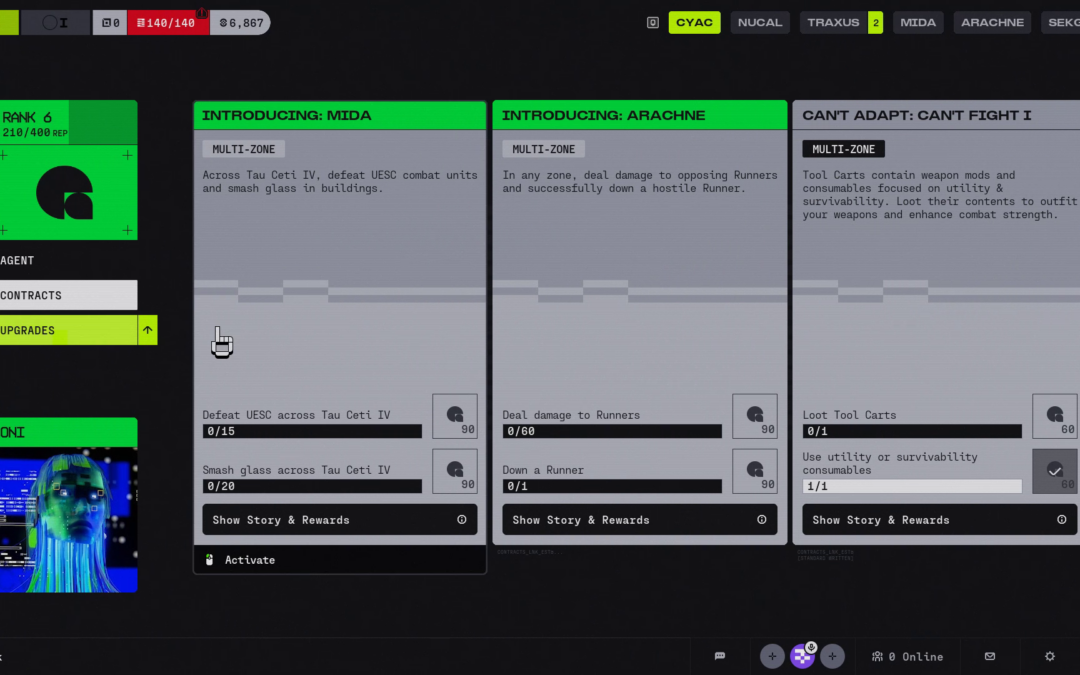Viewport: 1080px width, 675px height.
Task: Click the 0 Online friends indicator
Action: (x=907, y=656)
